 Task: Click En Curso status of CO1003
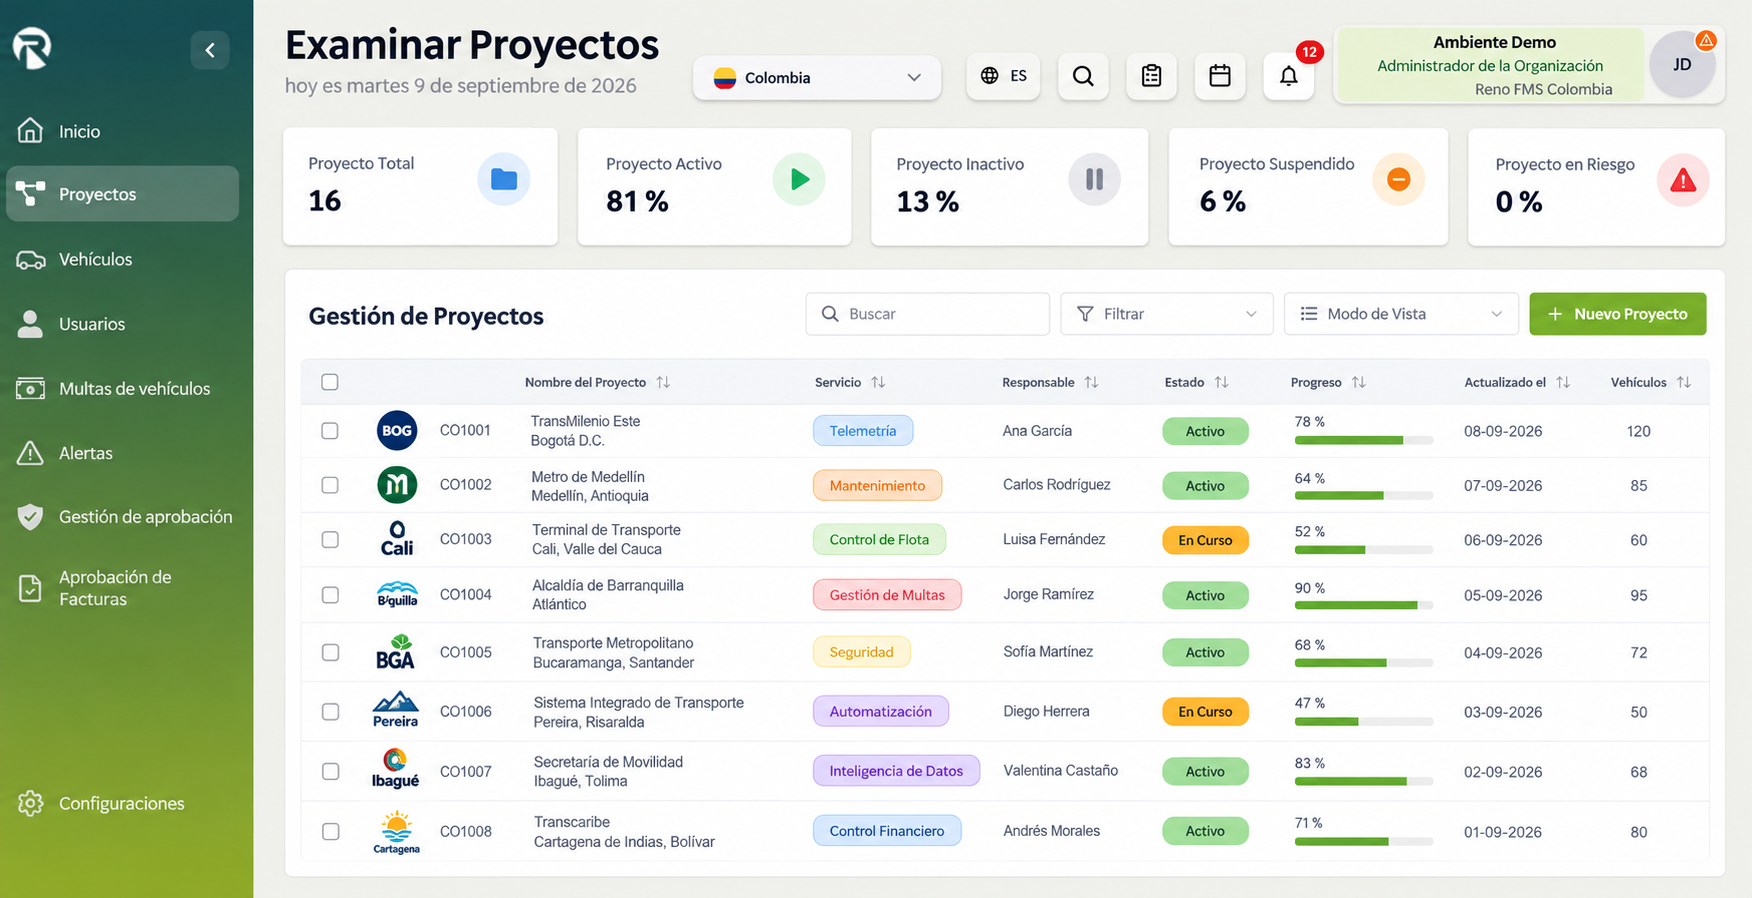click(1205, 540)
